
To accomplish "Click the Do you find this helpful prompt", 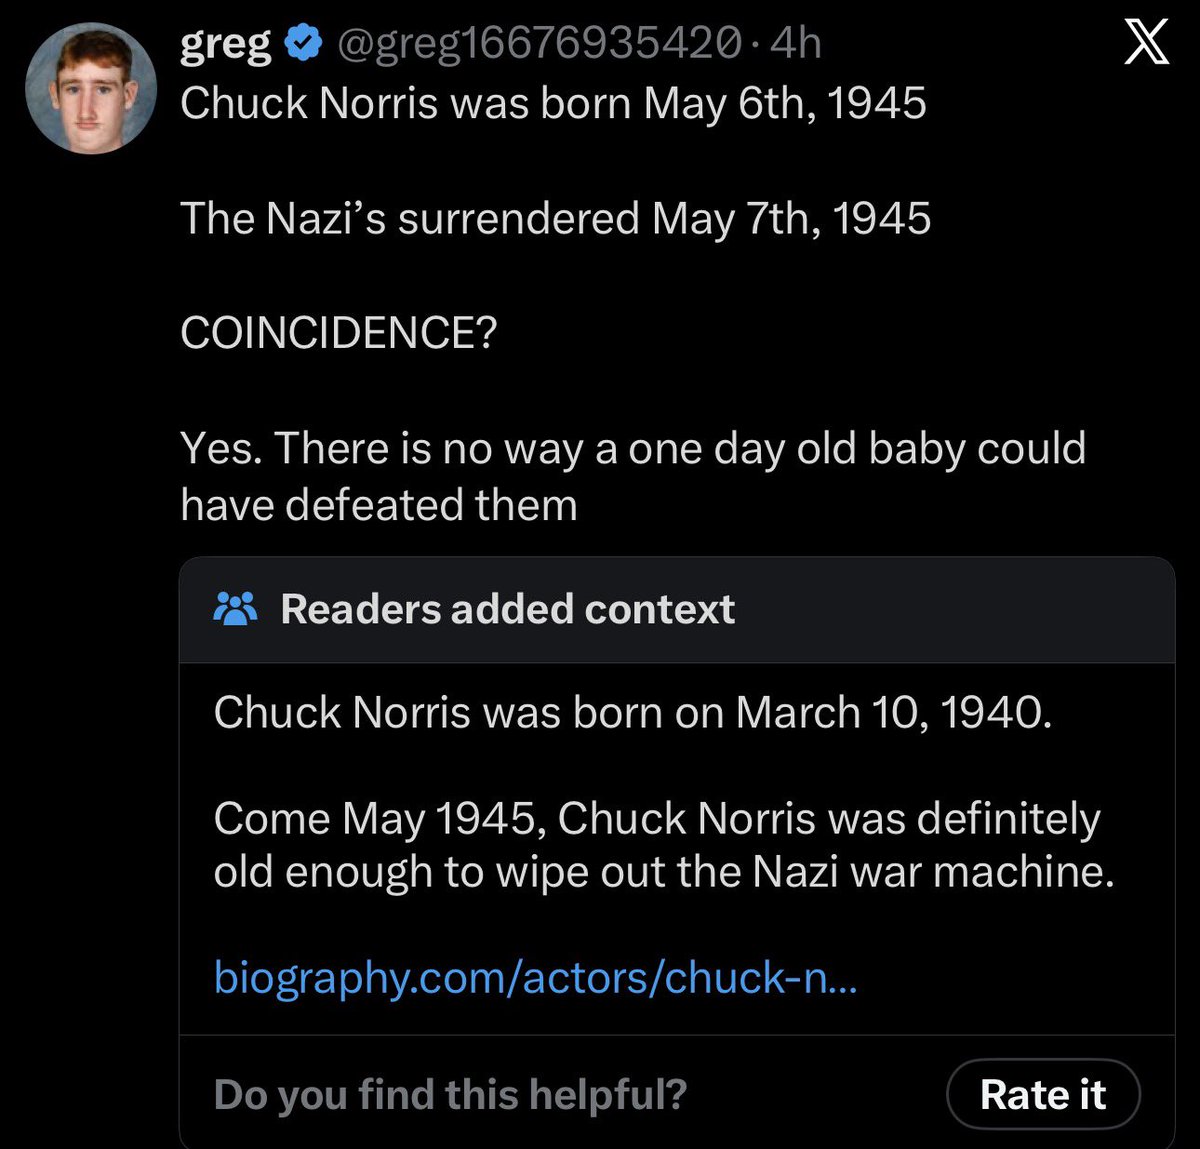I will [x=450, y=1094].
